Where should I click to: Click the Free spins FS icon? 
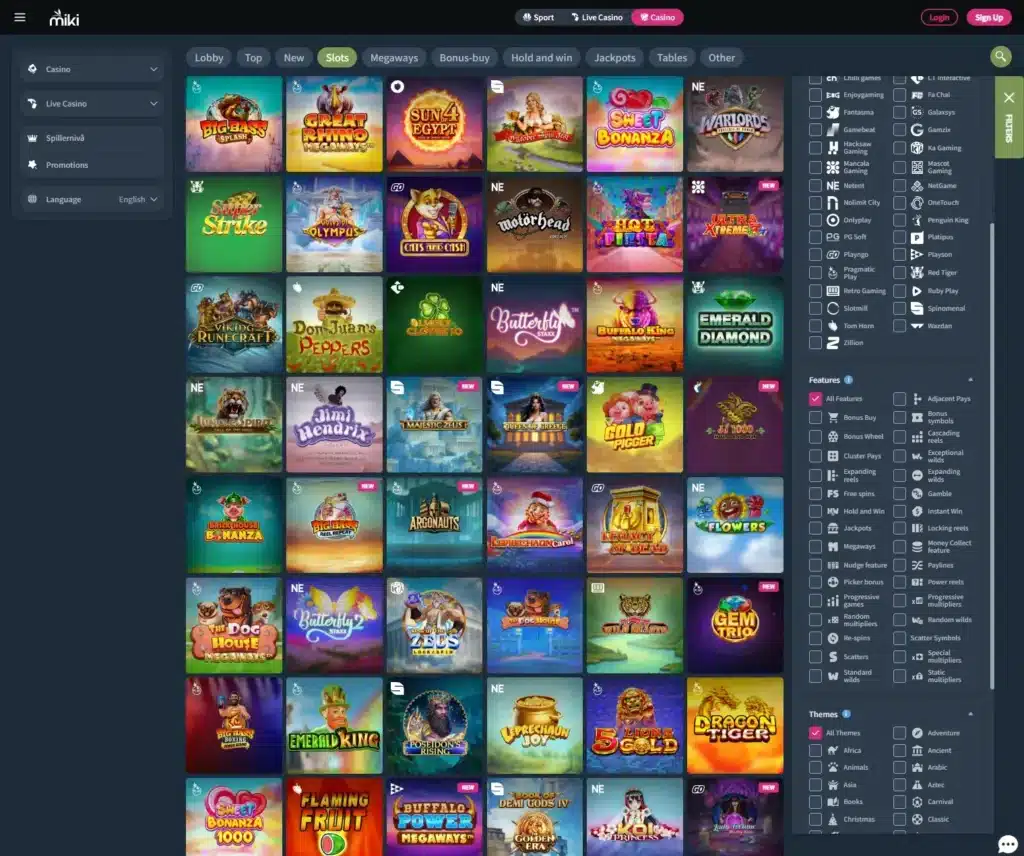pos(833,494)
